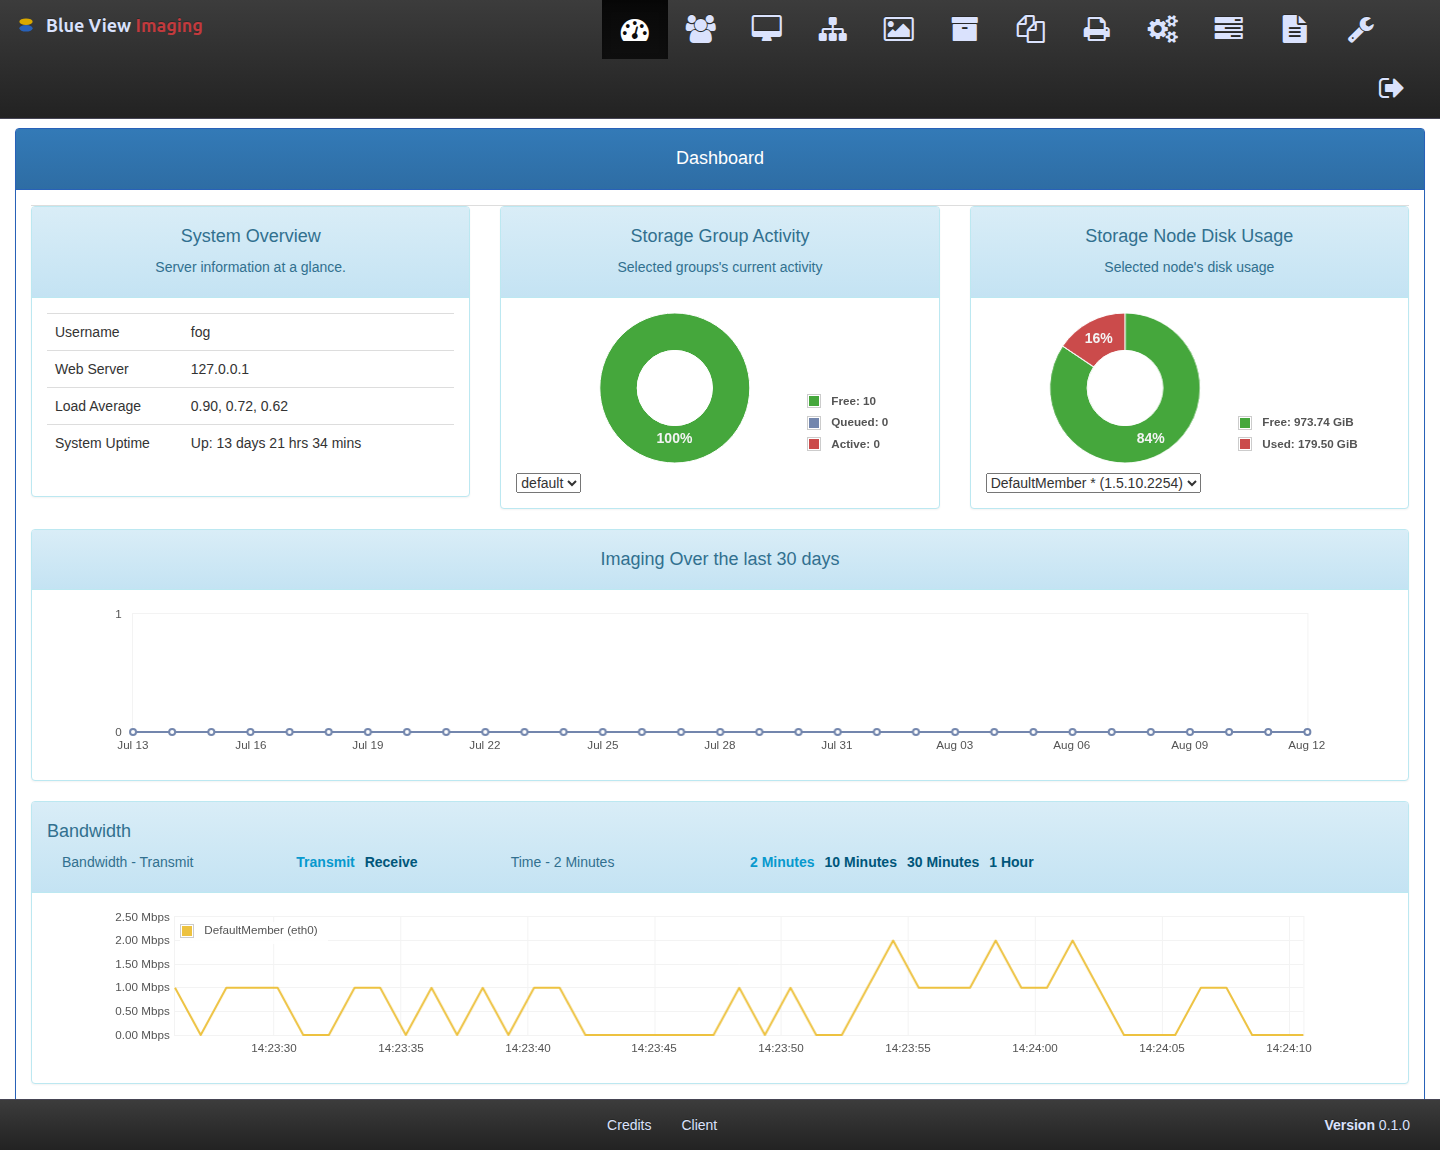
Task: Click the red 'Active: 0' legend swatch
Action: pos(814,444)
